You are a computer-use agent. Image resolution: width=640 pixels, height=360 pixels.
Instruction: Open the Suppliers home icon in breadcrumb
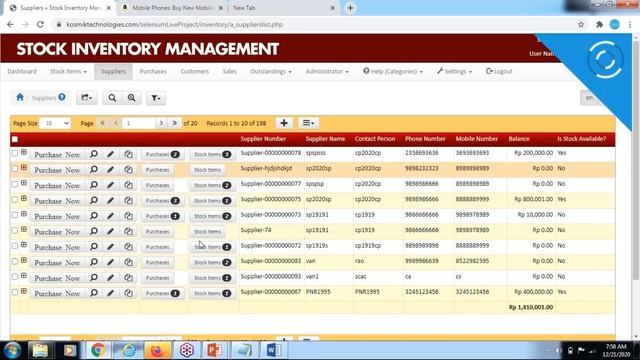pos(20,98)
